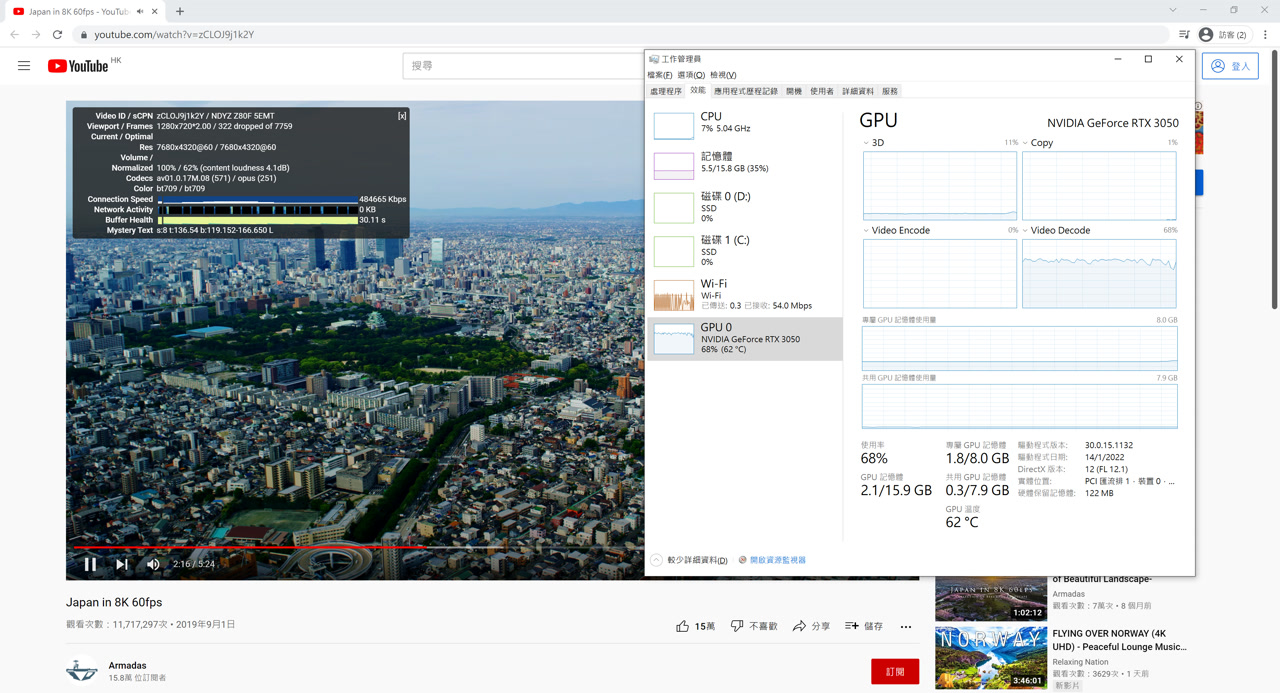Viewport: 1280px width, 693px height.
Task: Click the YouTube search box
Action: (x=522, y=66)
